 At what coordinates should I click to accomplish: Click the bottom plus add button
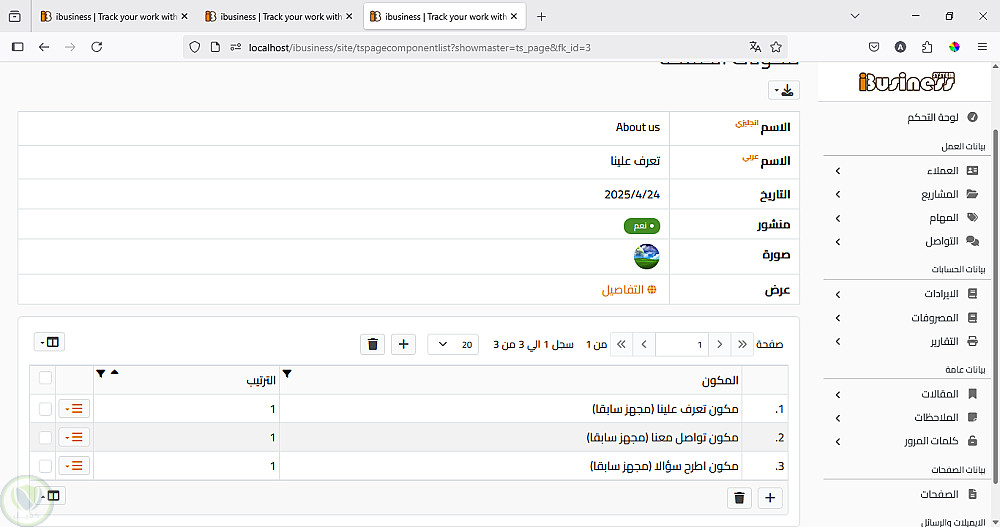click(770, 498)
